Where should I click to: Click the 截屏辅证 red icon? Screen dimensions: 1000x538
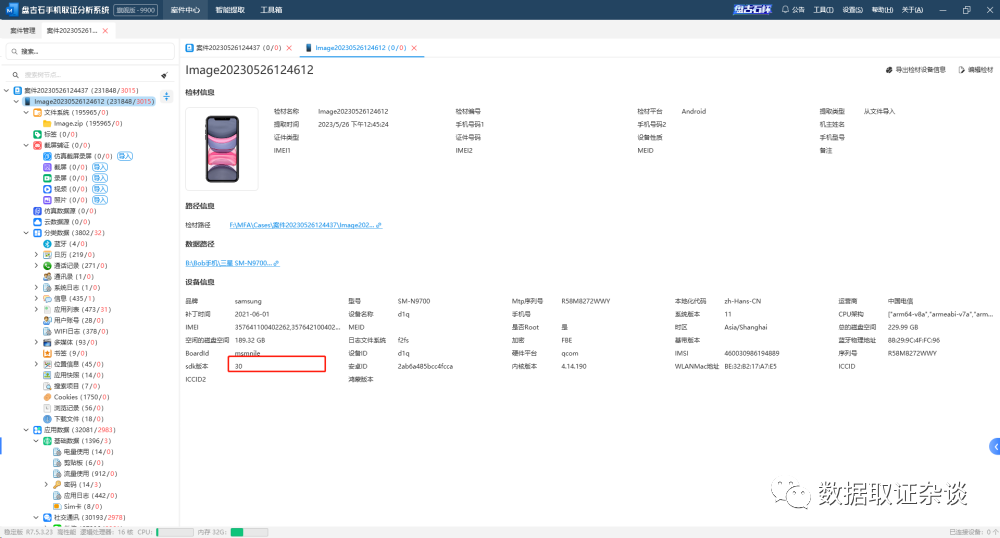38,145
